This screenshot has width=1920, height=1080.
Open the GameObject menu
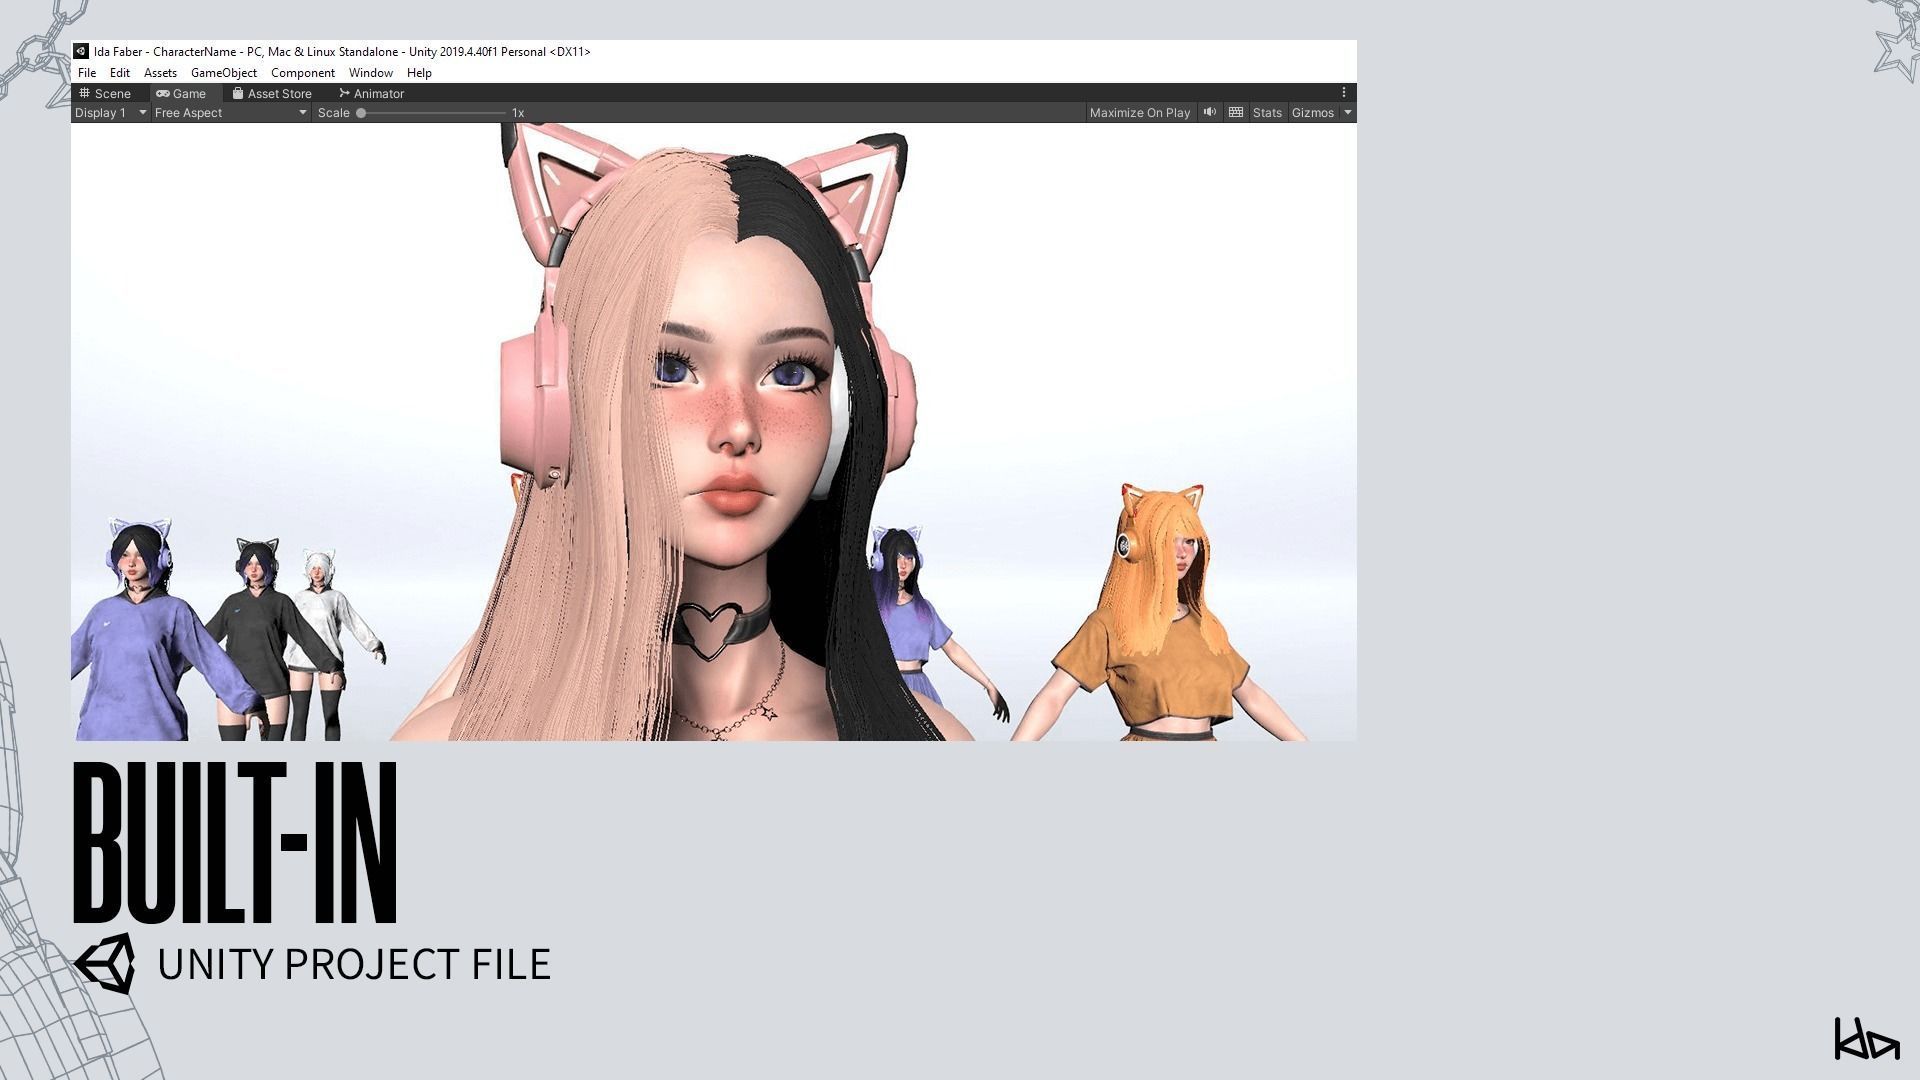pyautogui.click(x=224, y=73)
